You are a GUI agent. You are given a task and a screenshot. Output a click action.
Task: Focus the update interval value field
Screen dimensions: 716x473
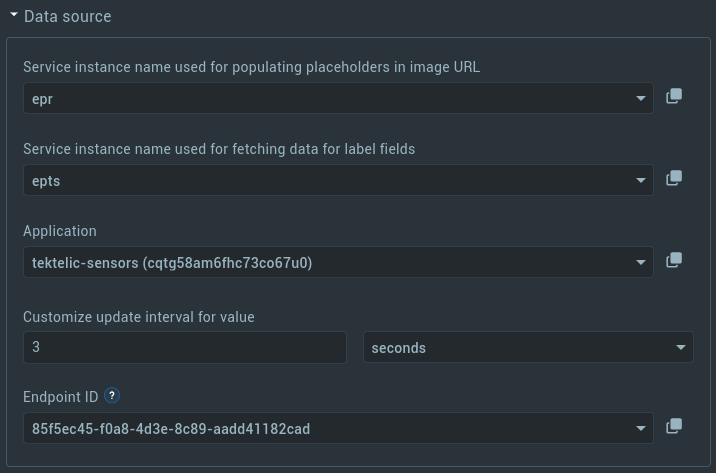point(185,347)
